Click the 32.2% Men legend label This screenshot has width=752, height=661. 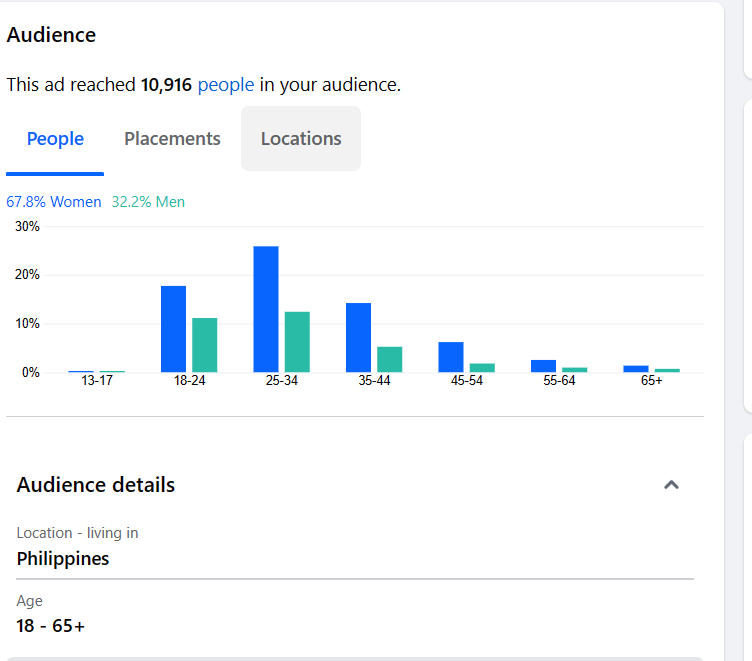coord(148,202)
